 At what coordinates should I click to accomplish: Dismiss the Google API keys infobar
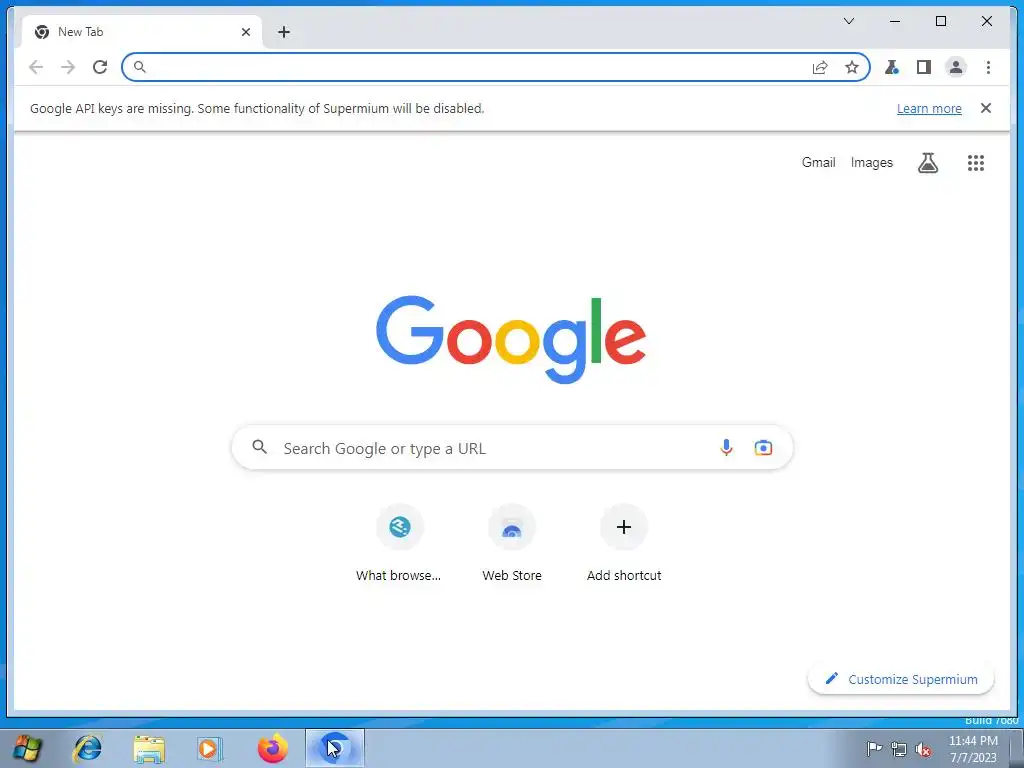click(985, 108)
